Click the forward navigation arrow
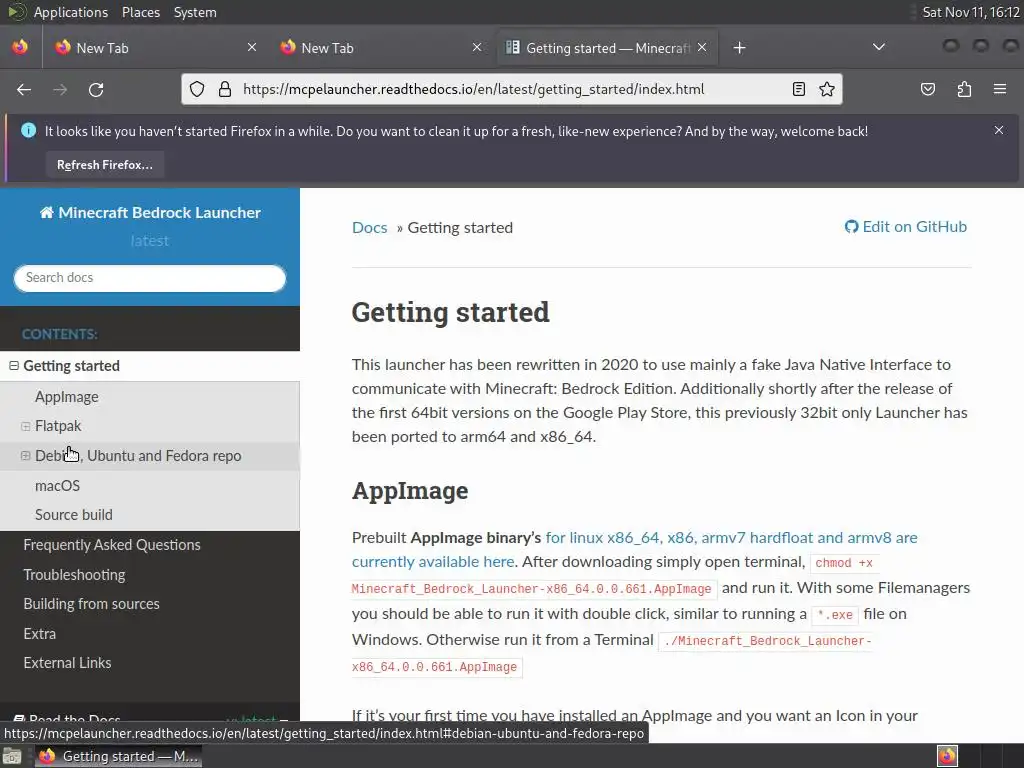1024x768 pixels. [x=60, y=89]
